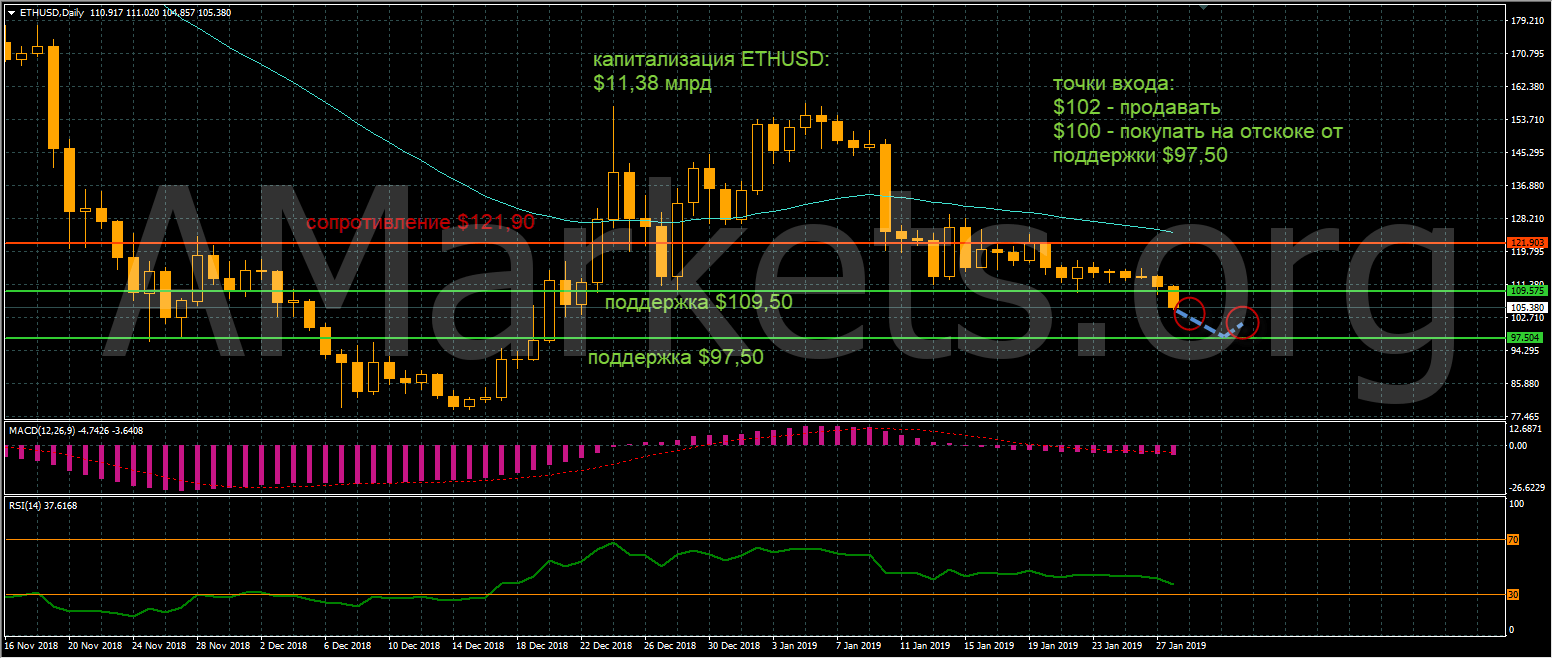This screenshot has height=659, width=1553.
Task: Select the '$11,38 млрд' annotation
Action: pos(652,84)
